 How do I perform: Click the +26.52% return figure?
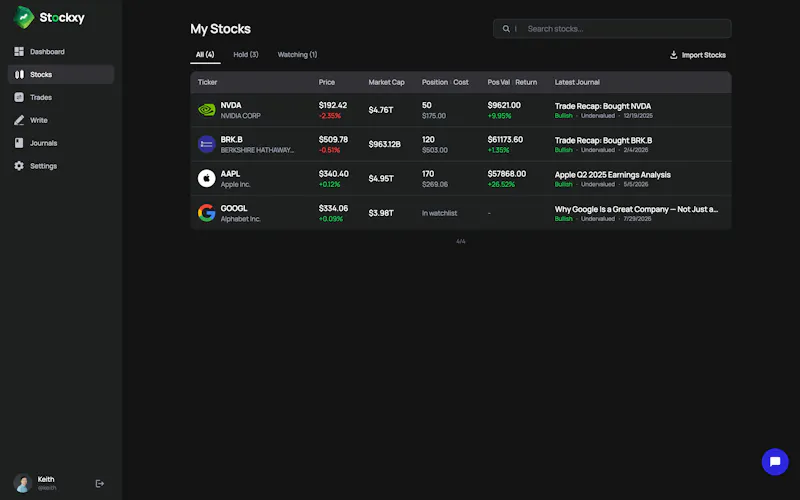click(501, 184)
